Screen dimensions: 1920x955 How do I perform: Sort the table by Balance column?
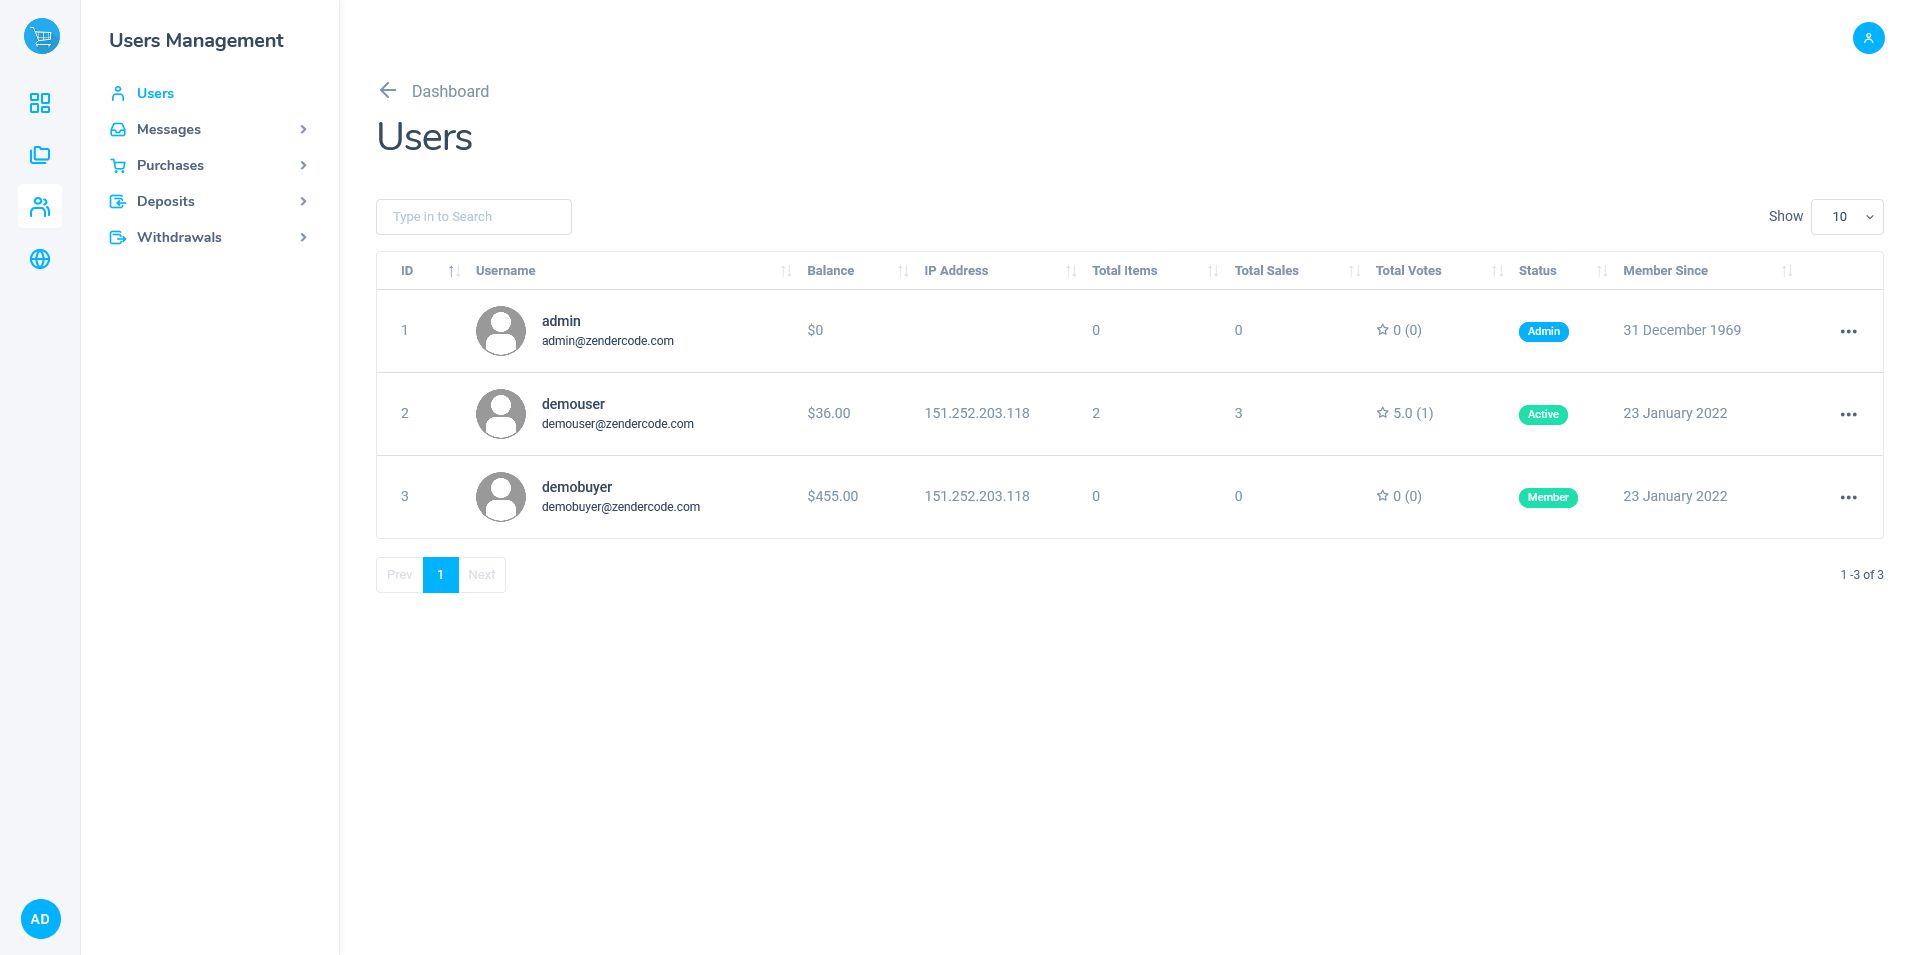pyautogui.click(x=831, y=271)
